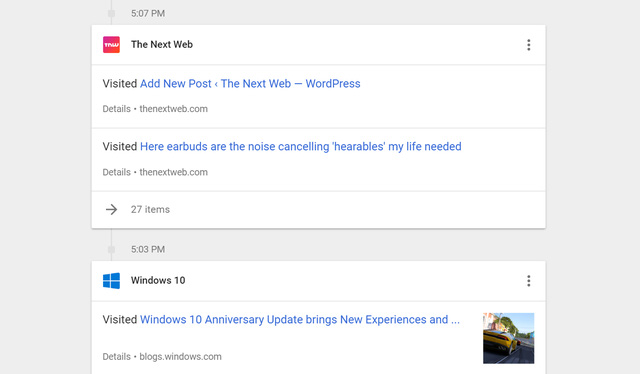Image resolution: width=640 pixels, height=374 pixels.
Task: Open the Here earbuds noise cancelling article link
Action: pyautogui.click(x=300, y=146)
